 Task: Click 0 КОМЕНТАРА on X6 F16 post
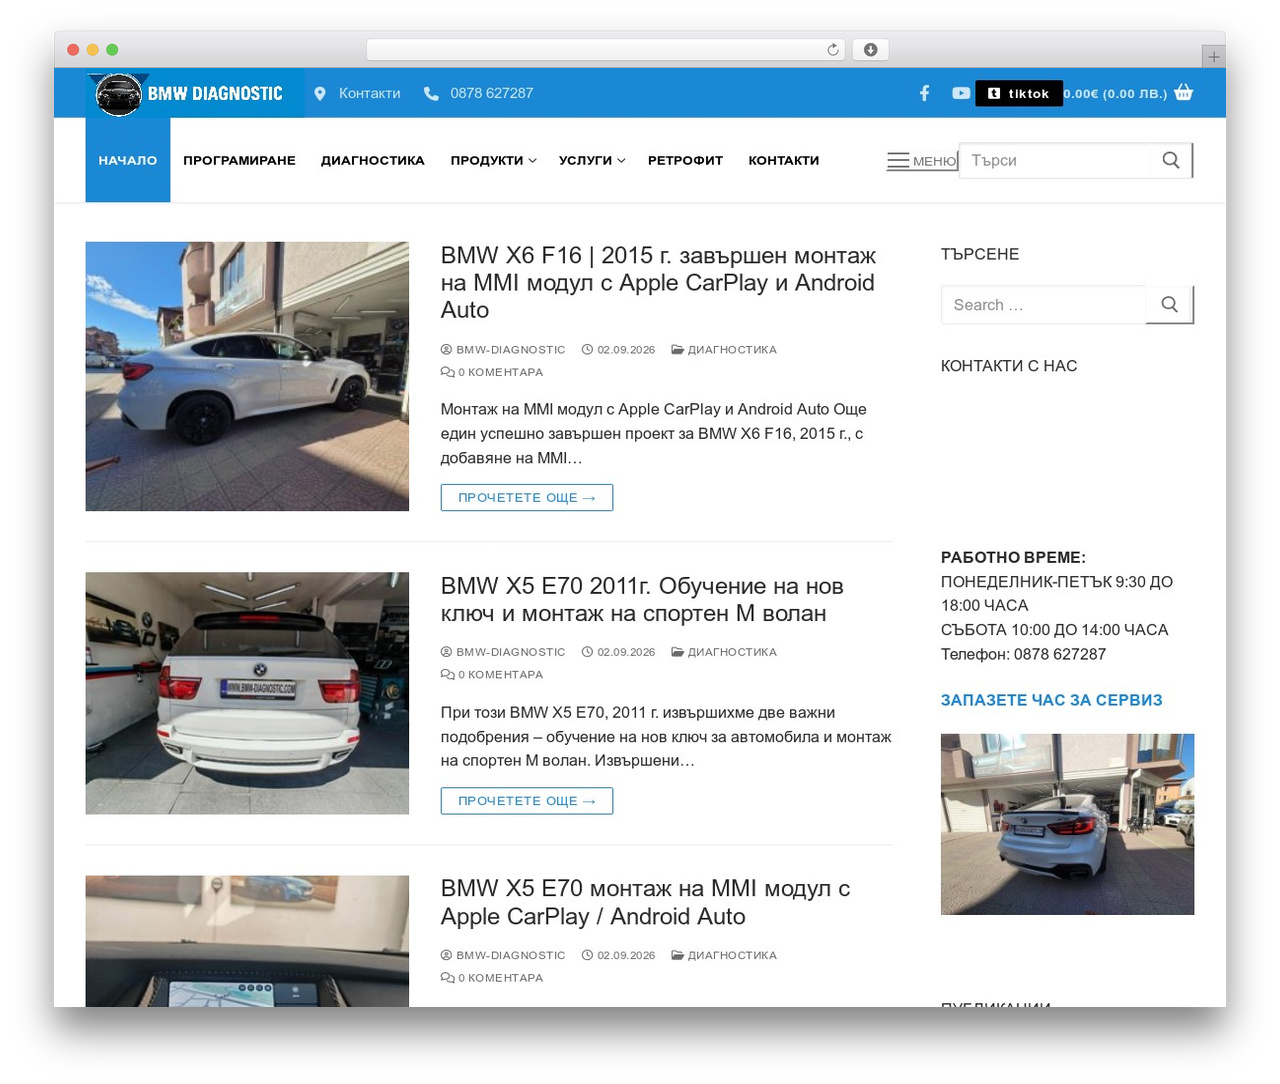coord(500,372)
